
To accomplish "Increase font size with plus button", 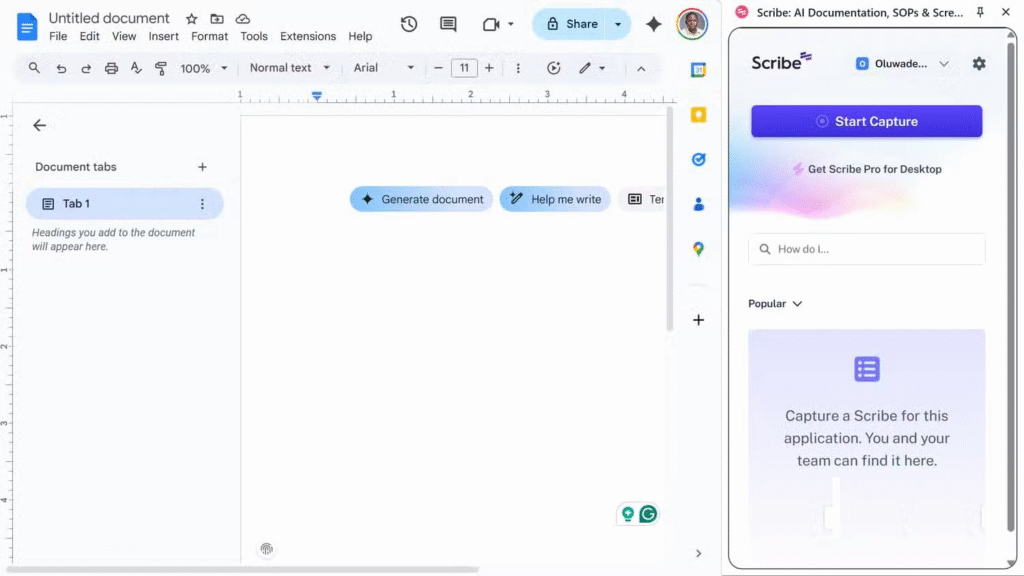I will click(489, 68).
